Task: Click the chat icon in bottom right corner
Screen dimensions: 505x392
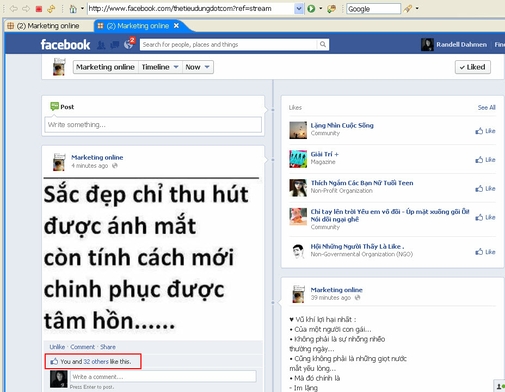Action: pos(500,386)
